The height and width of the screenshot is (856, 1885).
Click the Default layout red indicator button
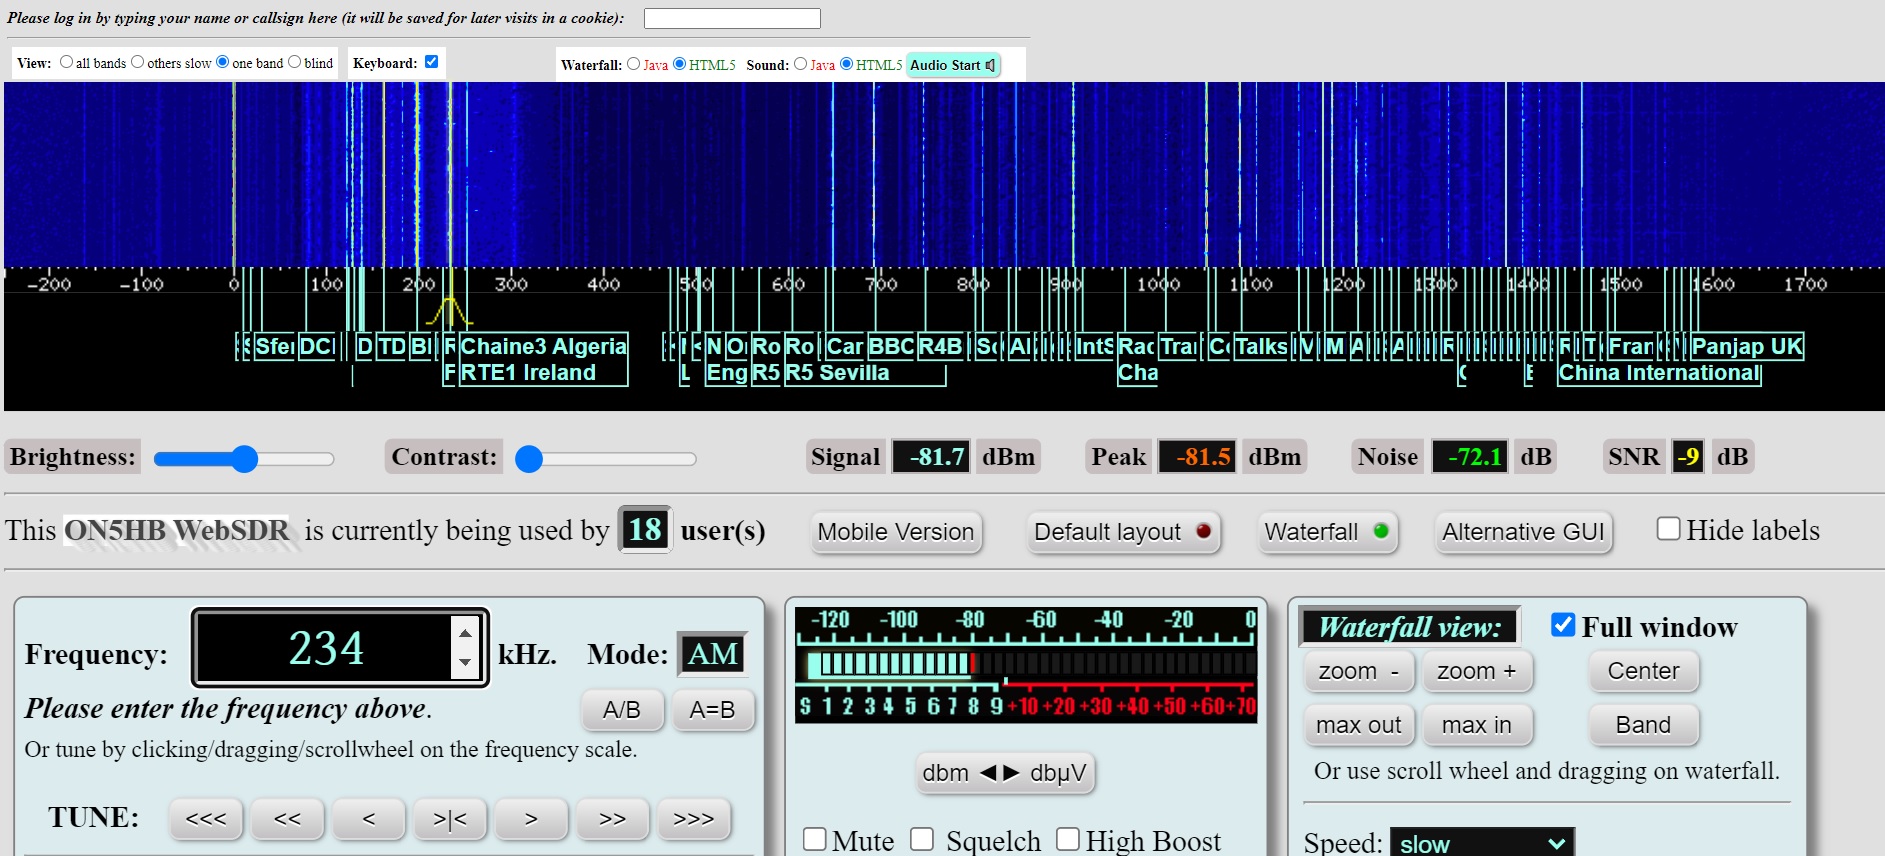pos(1123,532)
